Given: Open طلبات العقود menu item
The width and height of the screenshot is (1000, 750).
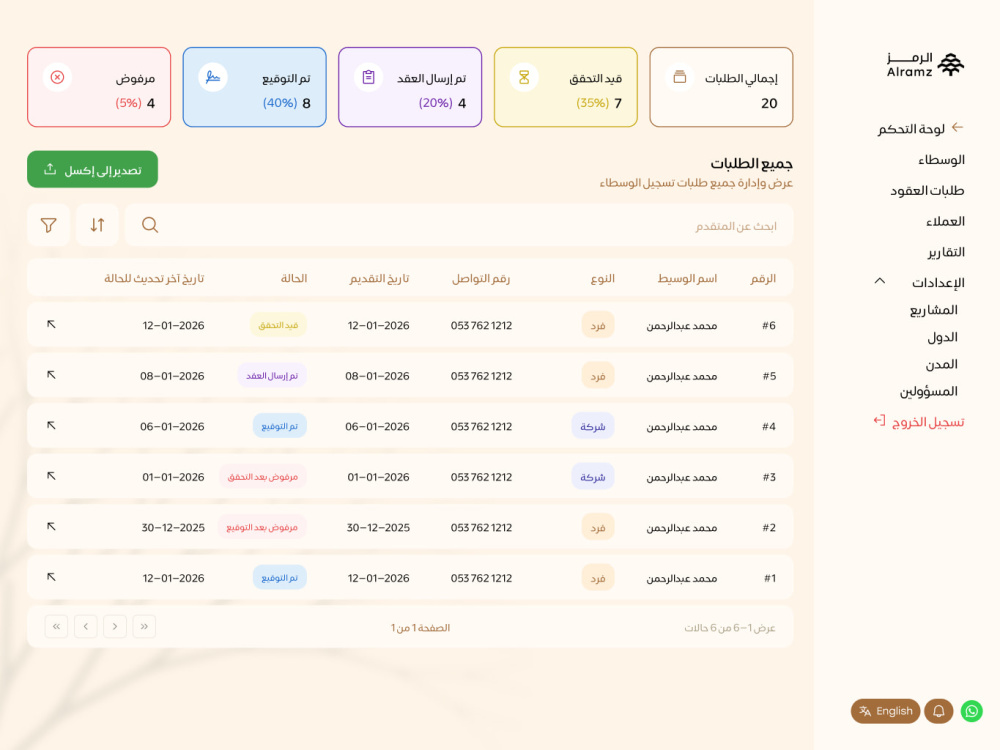Looking at the screenshot, I should click(x=927, y=191).
